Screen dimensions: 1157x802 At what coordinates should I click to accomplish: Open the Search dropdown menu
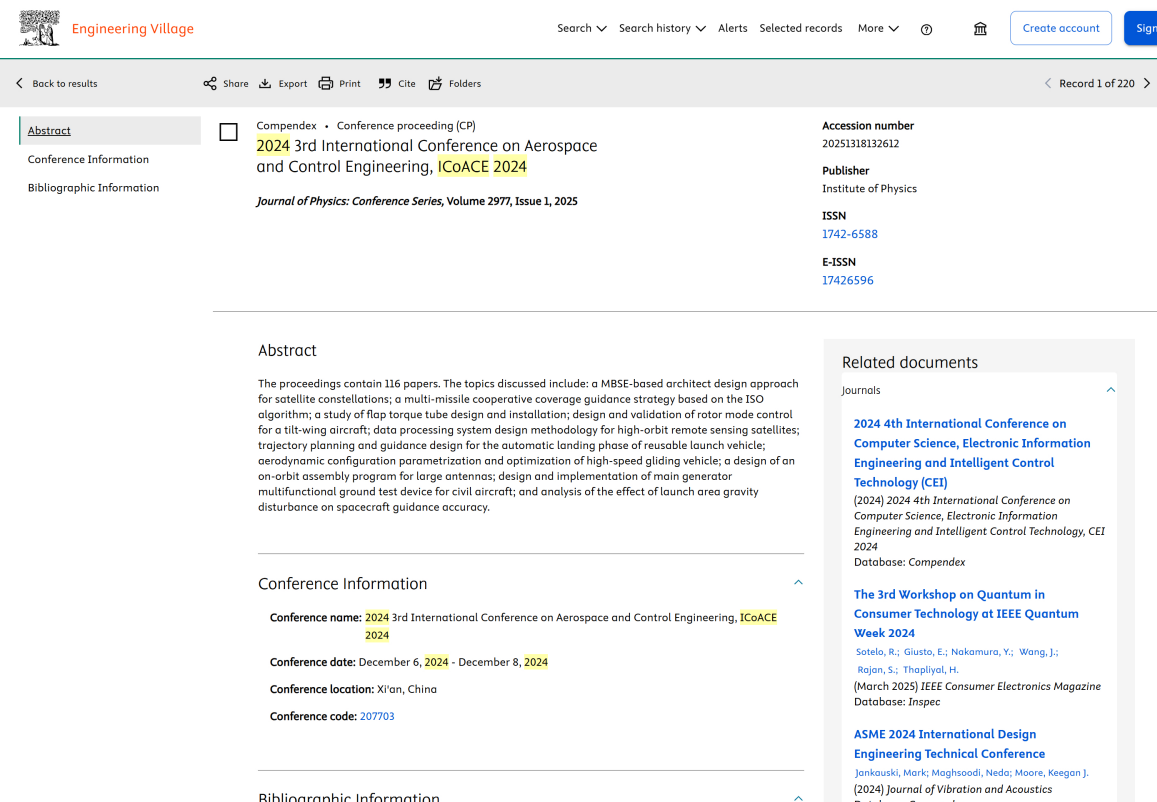click(x=581, y=28)
